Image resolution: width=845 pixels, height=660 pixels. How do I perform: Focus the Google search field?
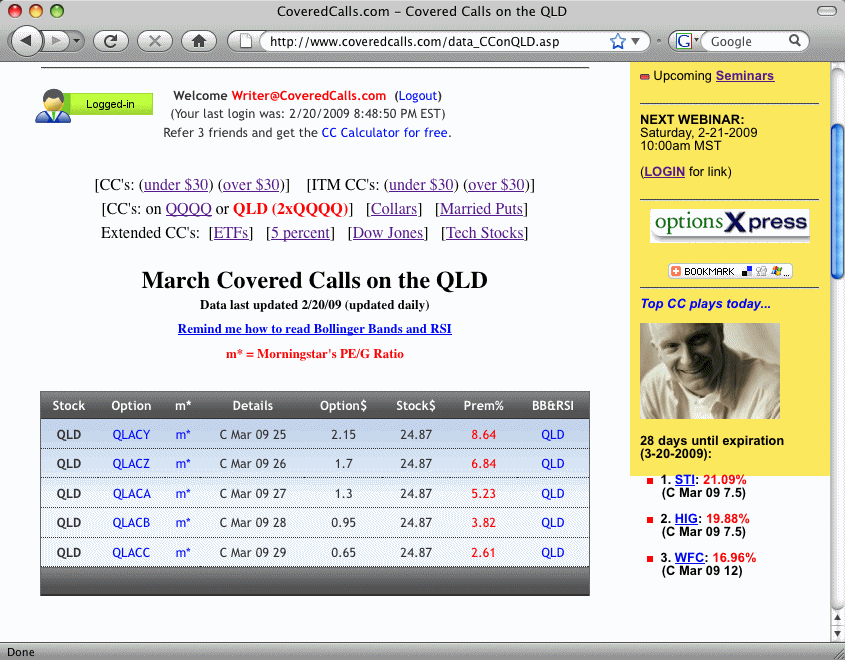746,41
